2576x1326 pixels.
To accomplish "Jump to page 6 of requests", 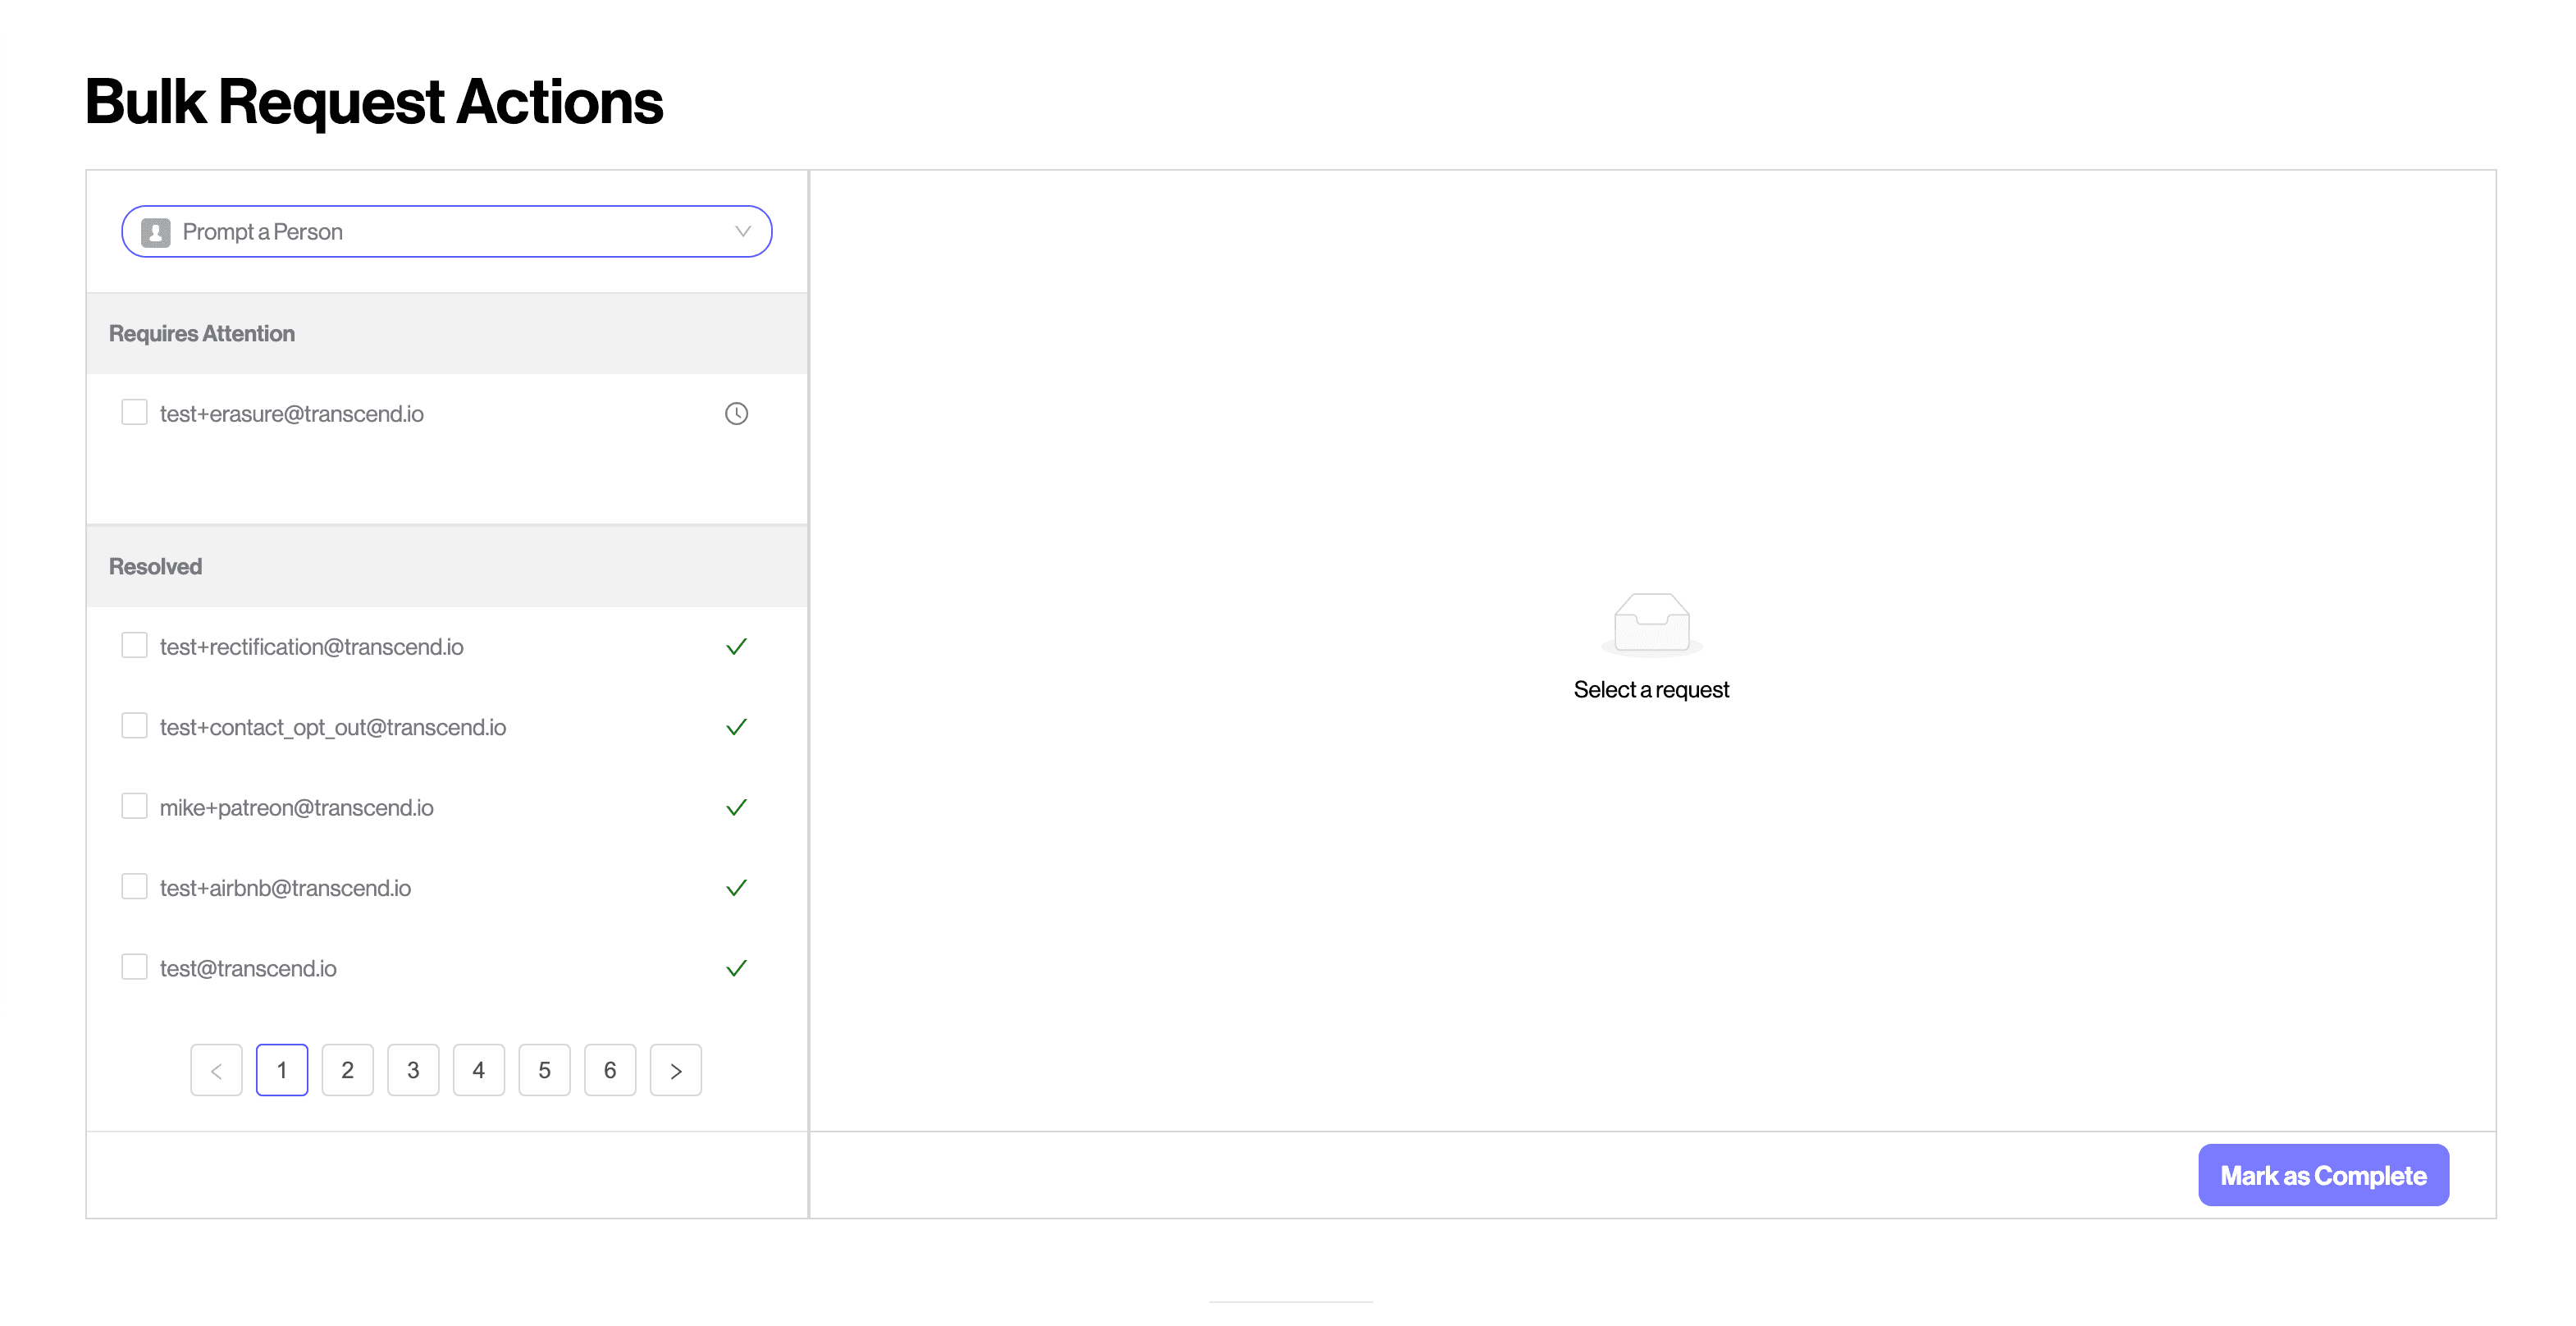I will pyautogui.click(x=610, y=1070).
